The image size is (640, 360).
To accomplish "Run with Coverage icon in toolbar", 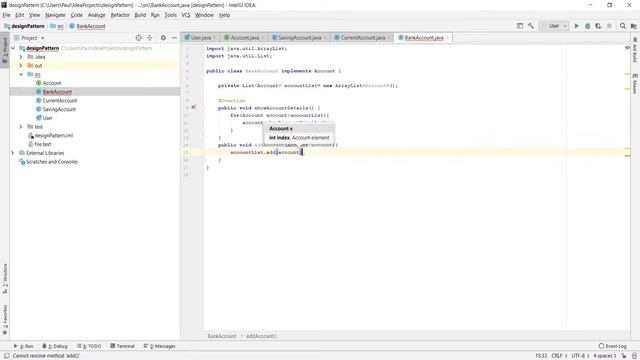I will pos(598,26).
